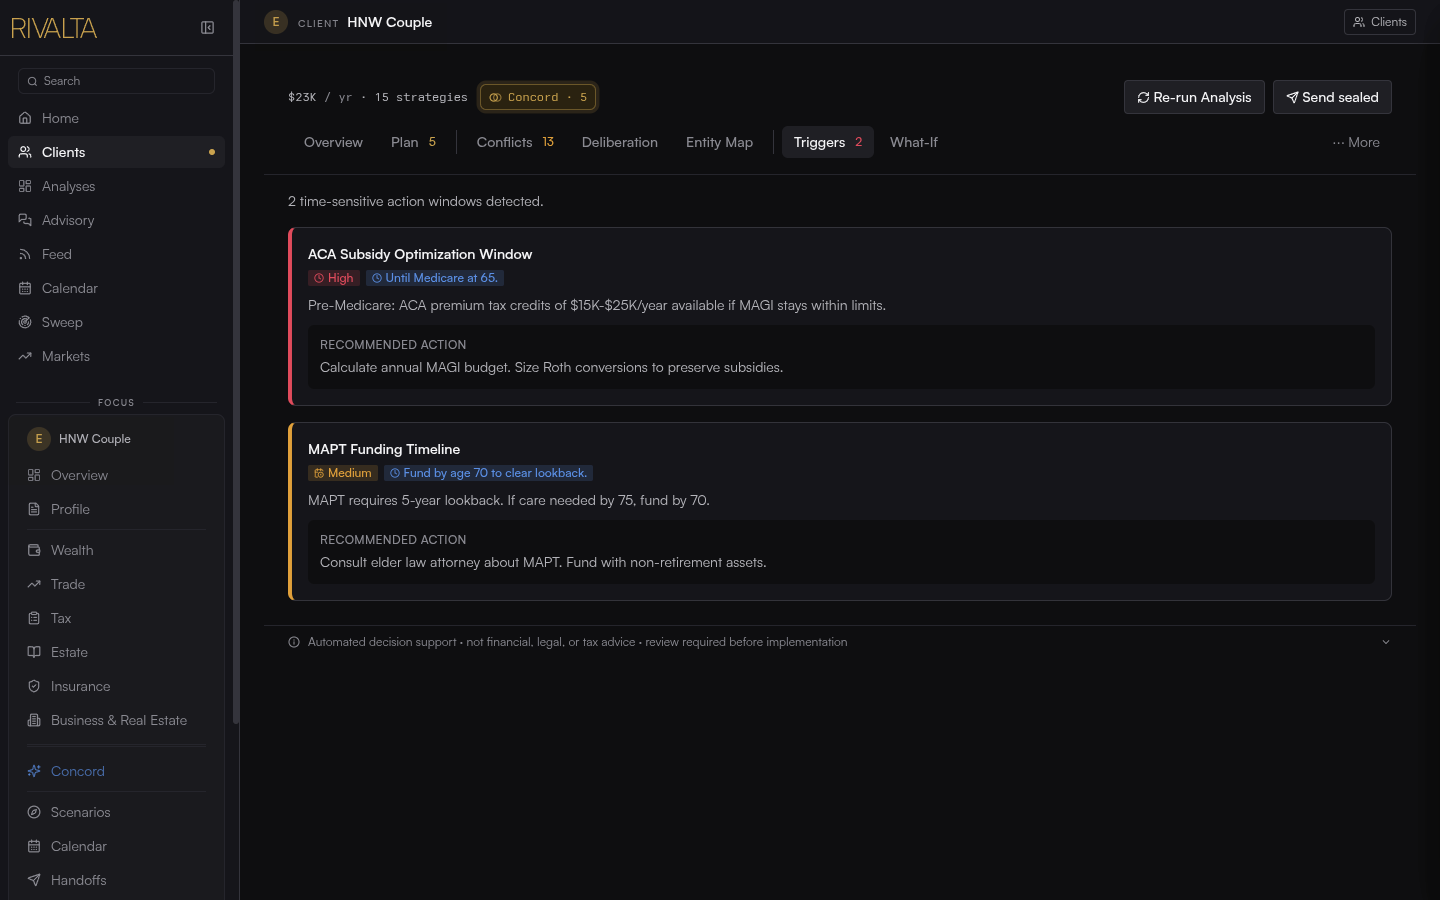Click the Re-run Analysis button

point(1194,97)
